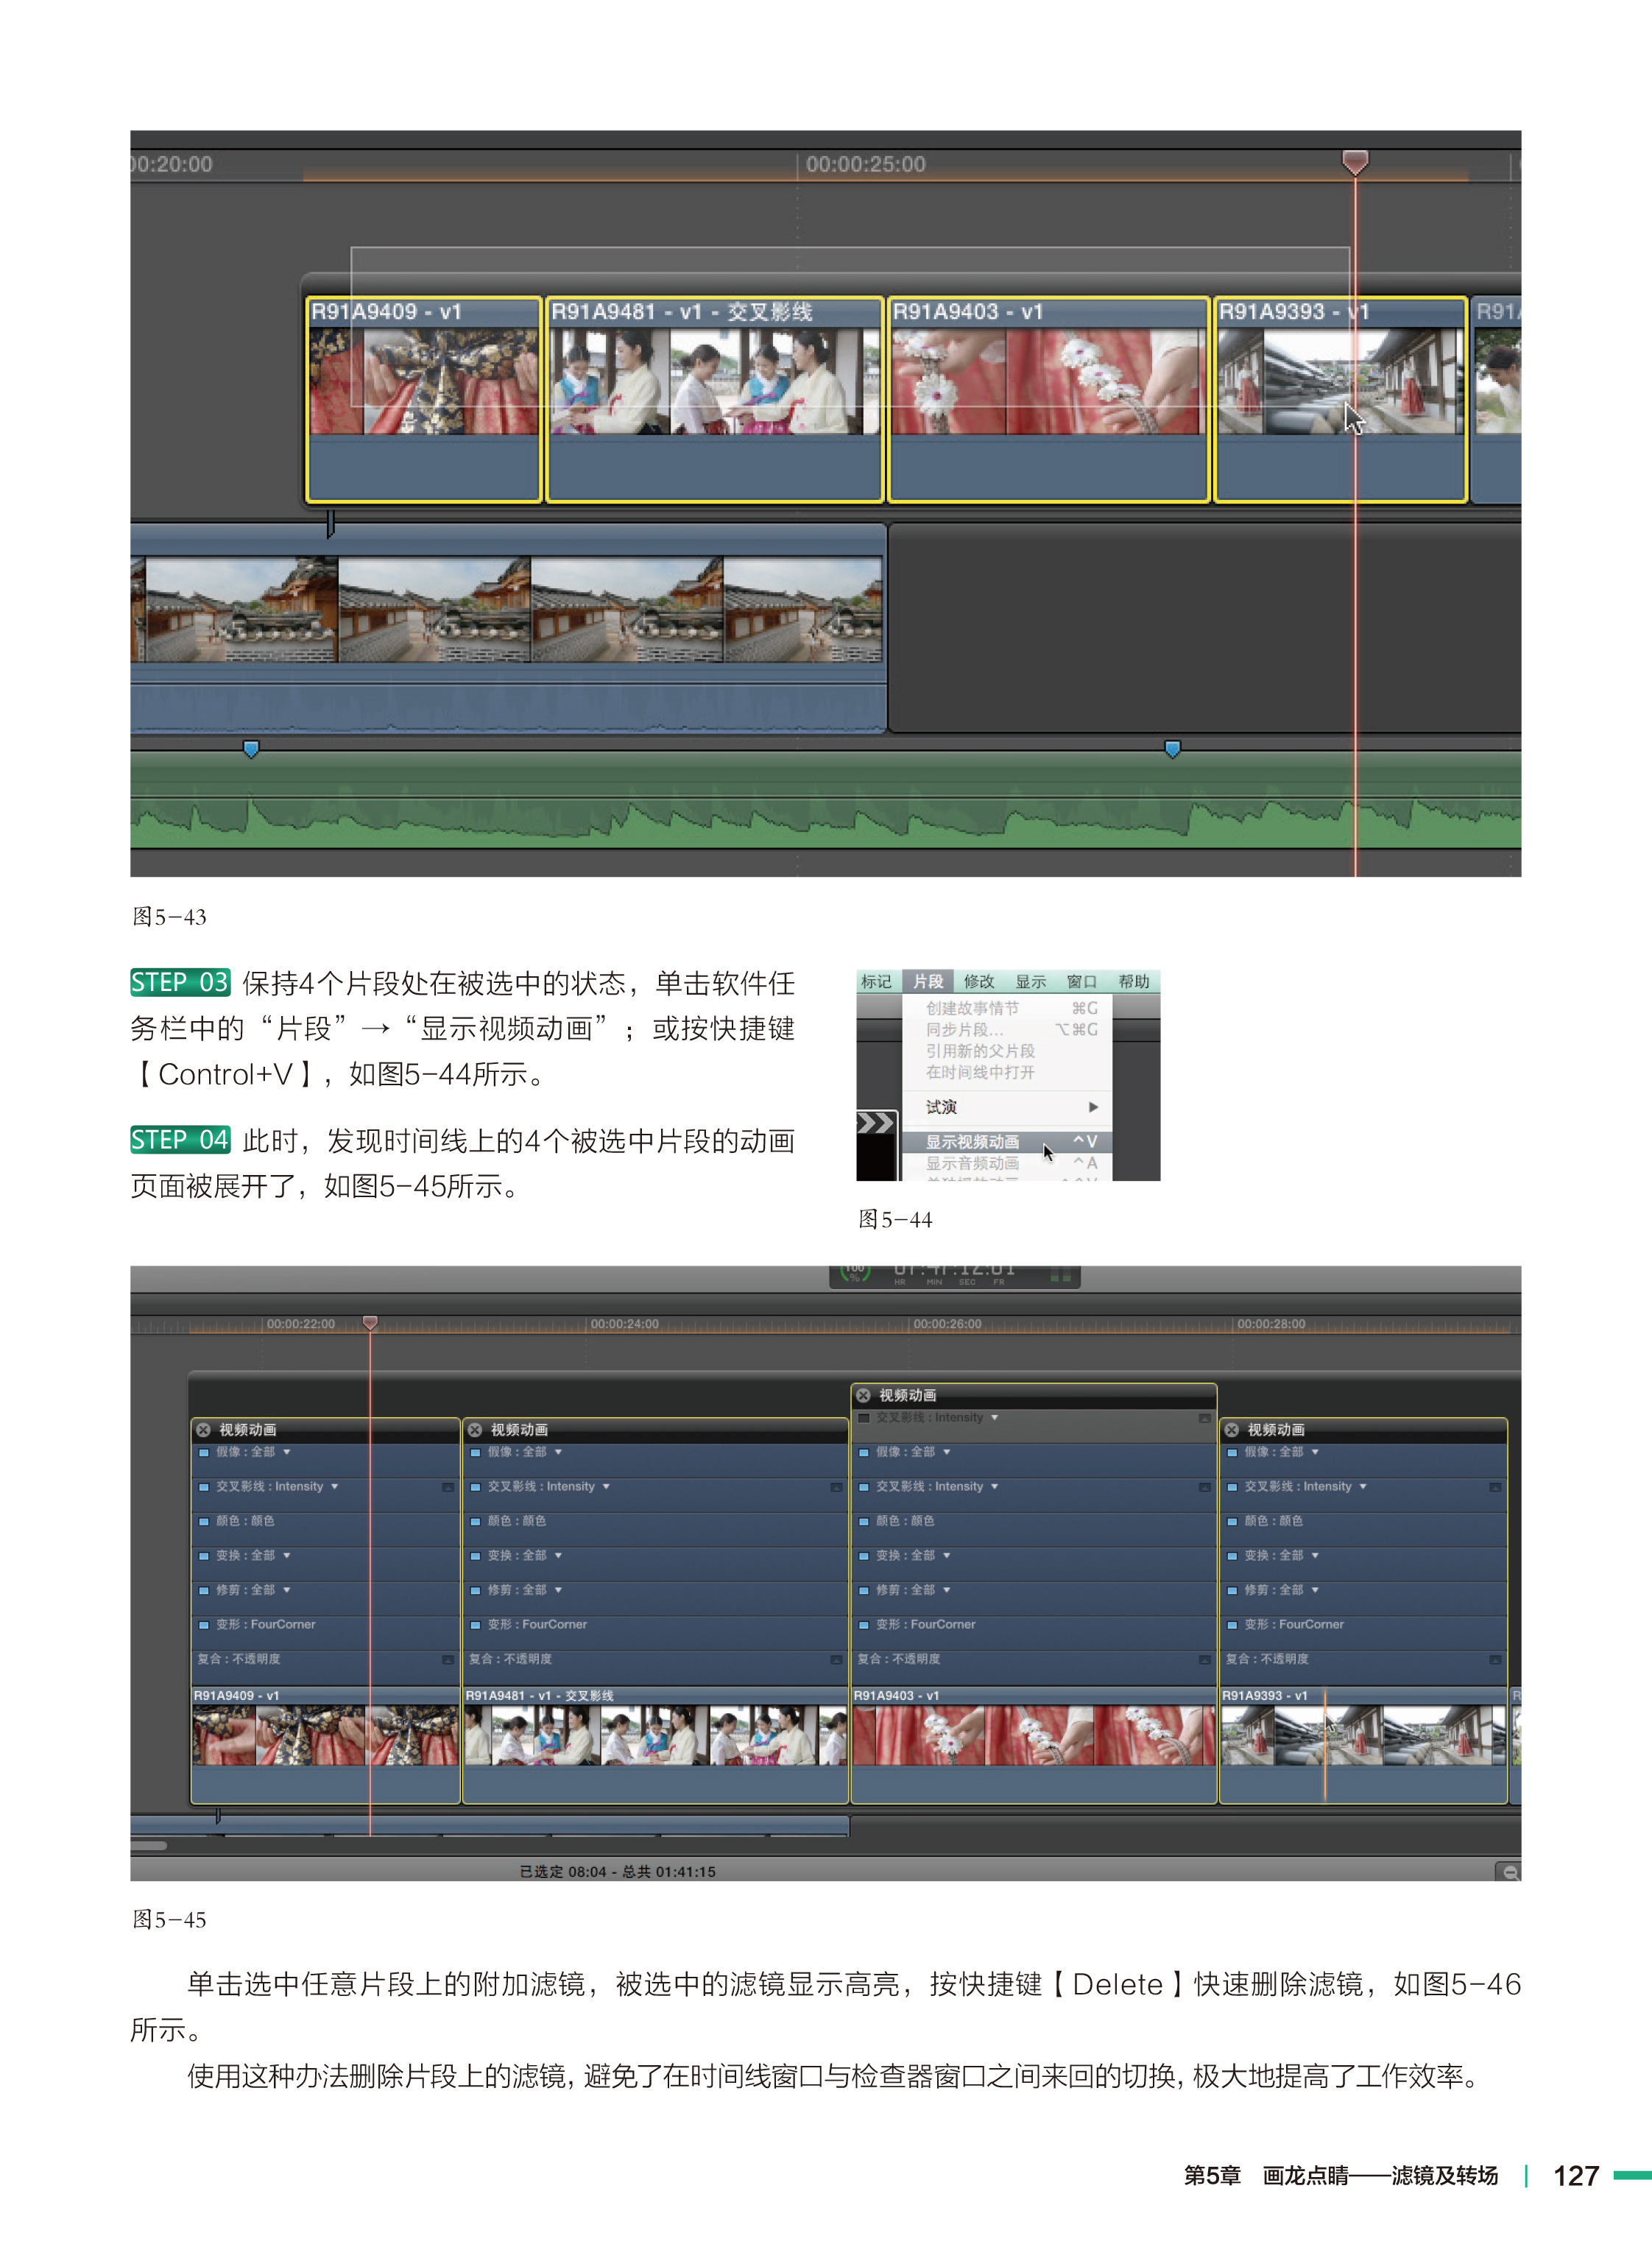1652x2261 pixels.
Task: Toggle the highlighted 交叉影线 checkbox on clip R91A9403
Action: tap(864, 1418)
